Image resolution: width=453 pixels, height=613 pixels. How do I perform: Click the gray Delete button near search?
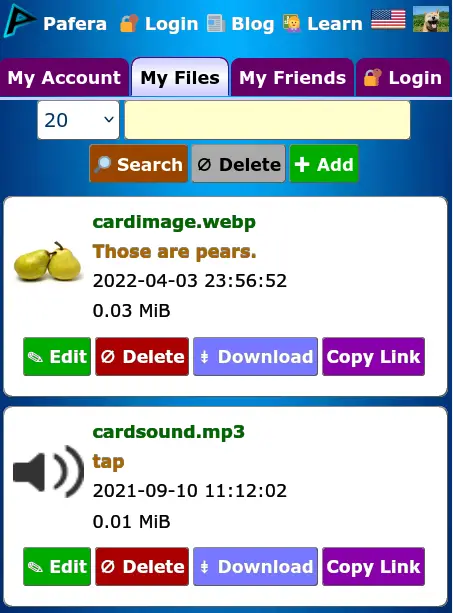pyautogui.click(x=238, y=164)
